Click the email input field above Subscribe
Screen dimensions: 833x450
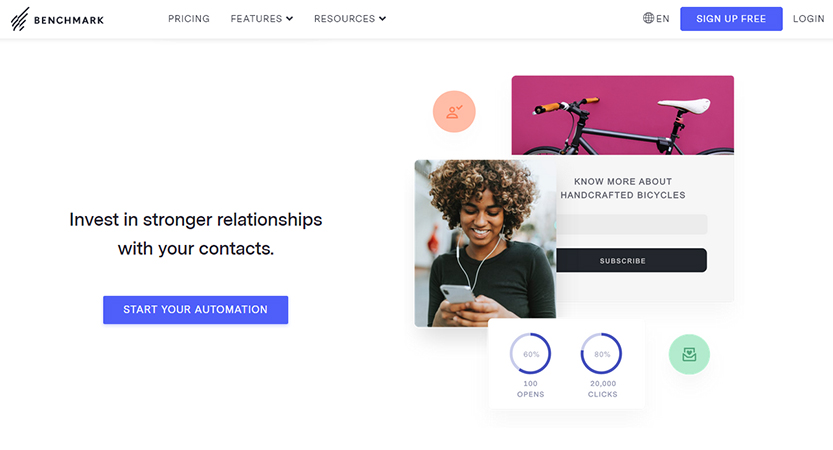point(631,224)
